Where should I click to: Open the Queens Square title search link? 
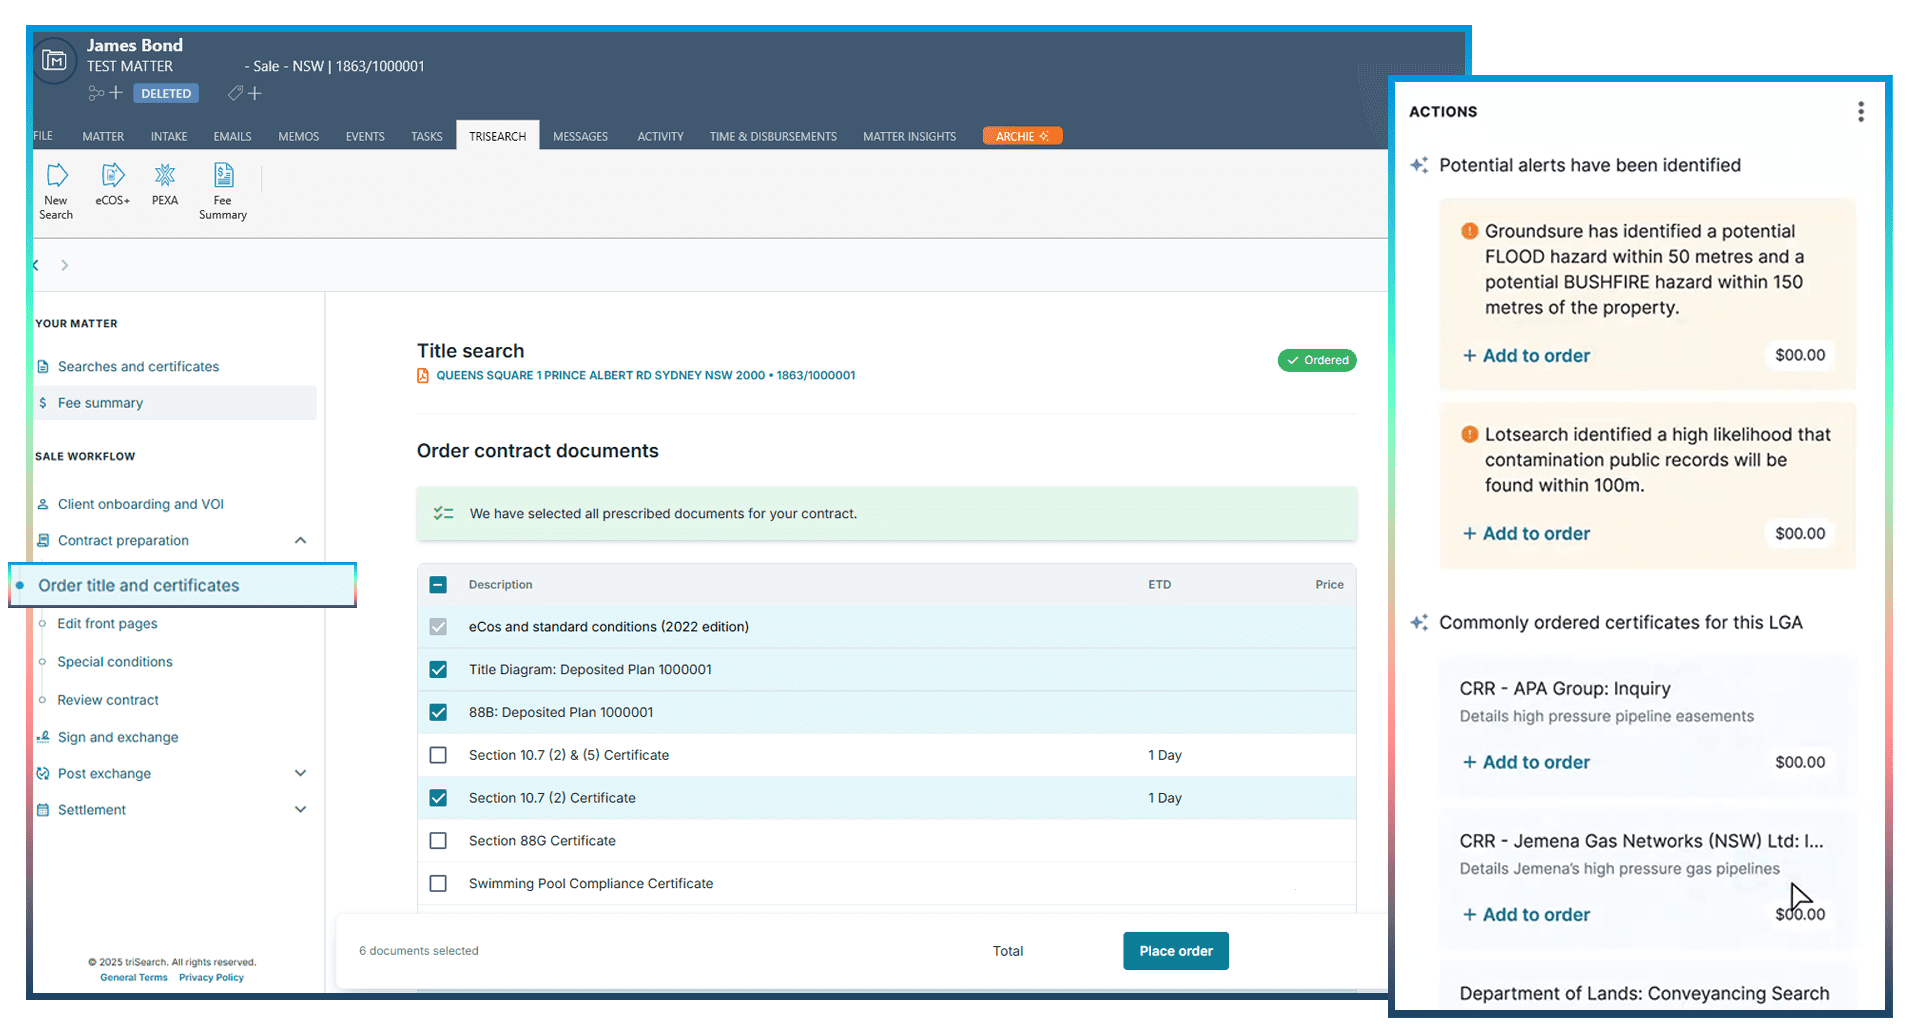tap(646, 376)
